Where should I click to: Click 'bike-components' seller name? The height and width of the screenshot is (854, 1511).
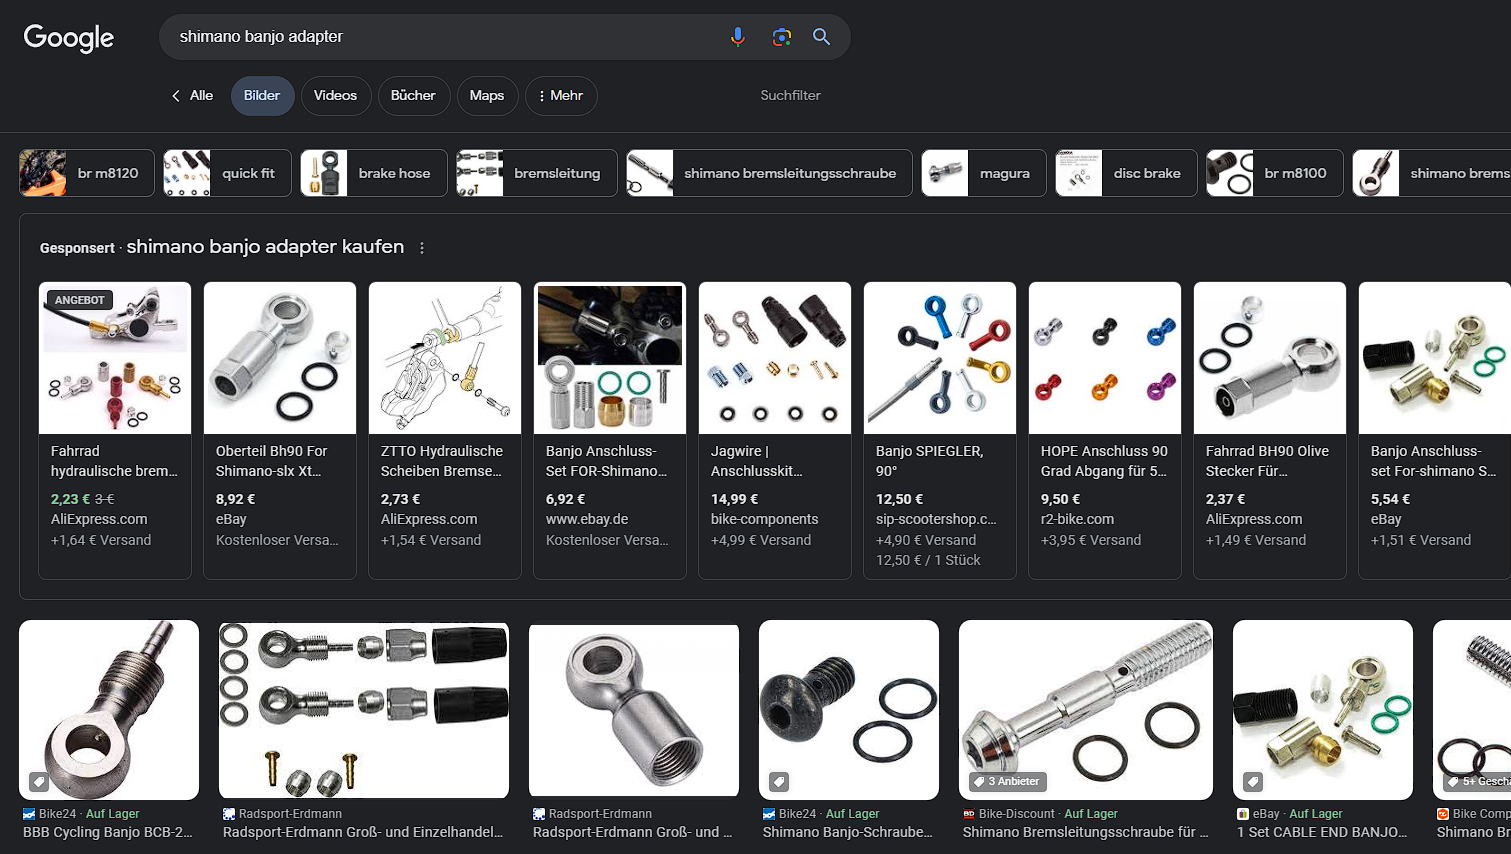[x=764, y=519]
